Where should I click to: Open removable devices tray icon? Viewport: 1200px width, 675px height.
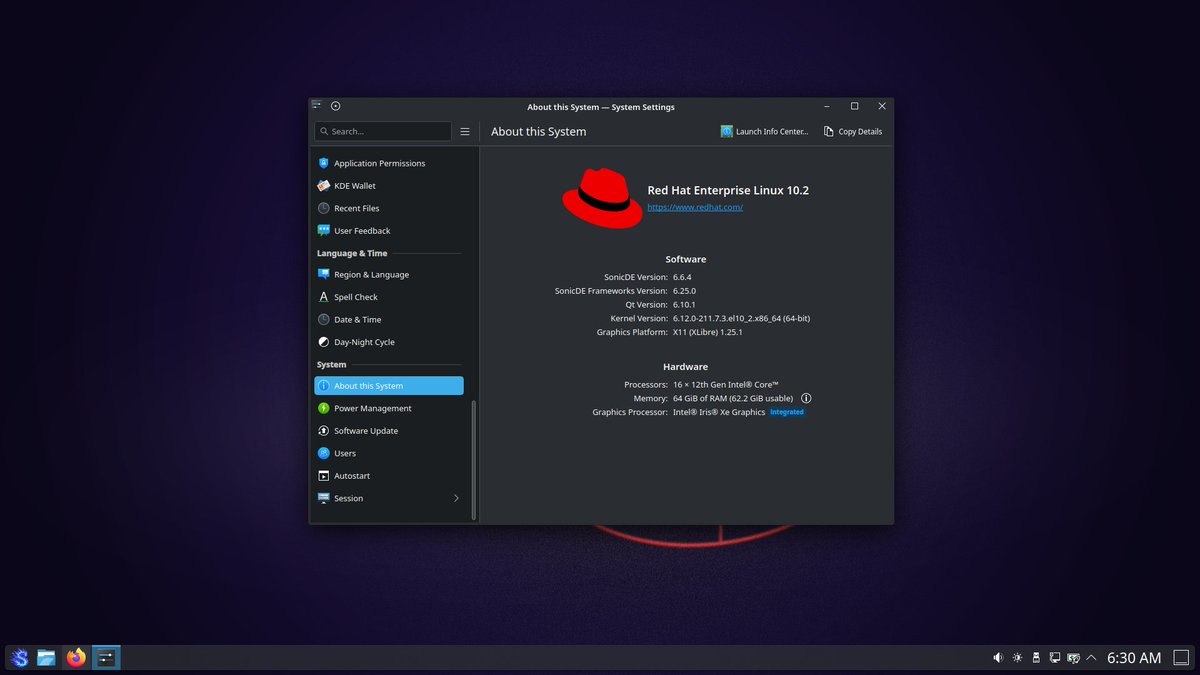[x=1036, y=658]
